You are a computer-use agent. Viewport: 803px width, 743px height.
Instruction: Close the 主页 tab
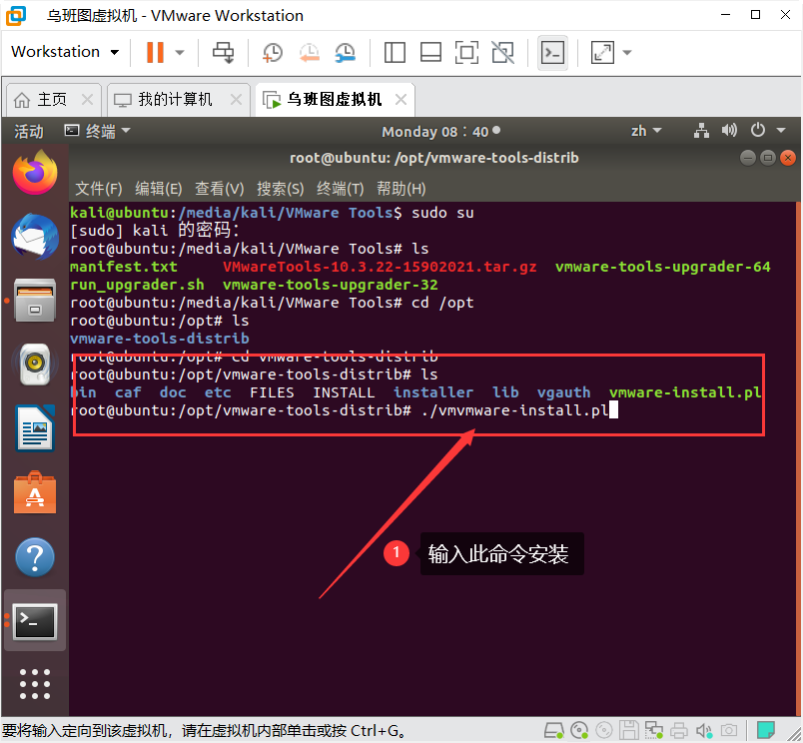[88, 99]
